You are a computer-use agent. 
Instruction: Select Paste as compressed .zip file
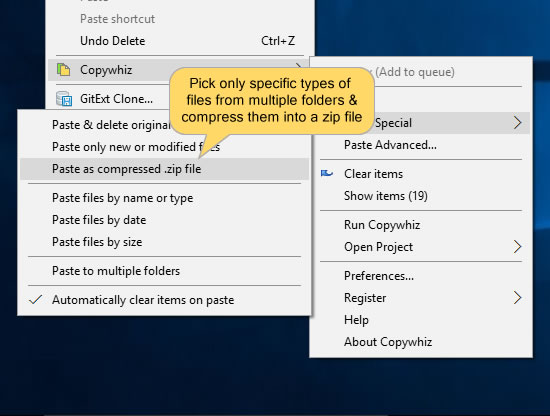(x=165, y=169)
